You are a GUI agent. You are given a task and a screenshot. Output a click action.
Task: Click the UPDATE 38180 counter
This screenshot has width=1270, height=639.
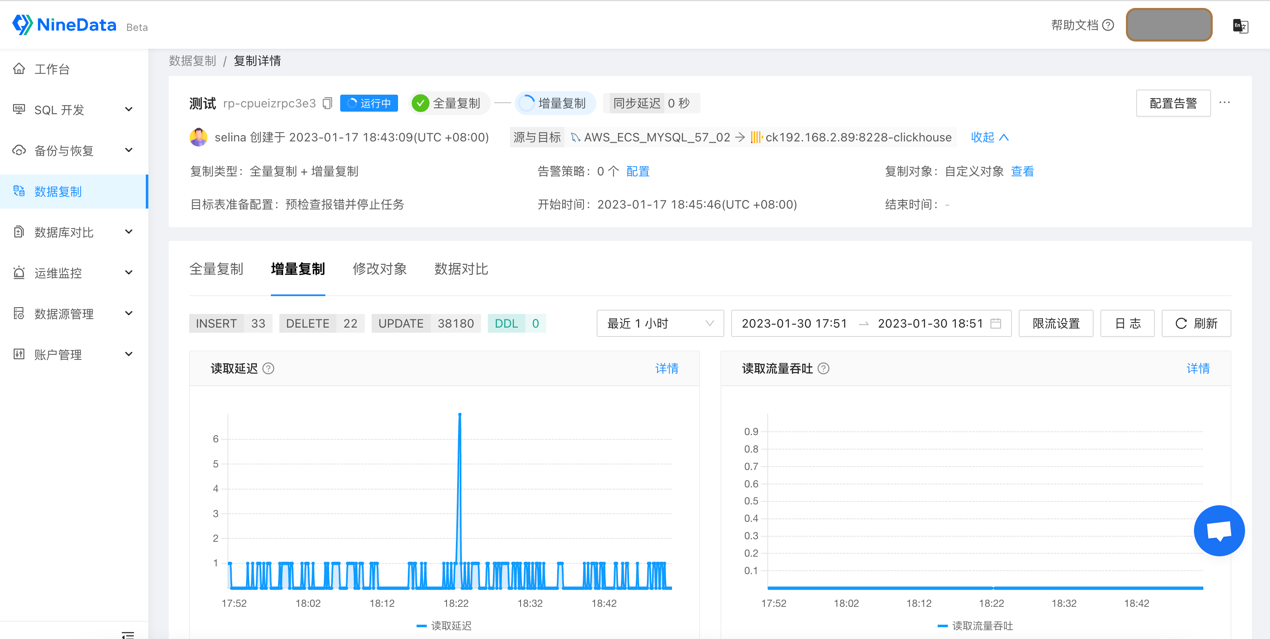point(426,323)
